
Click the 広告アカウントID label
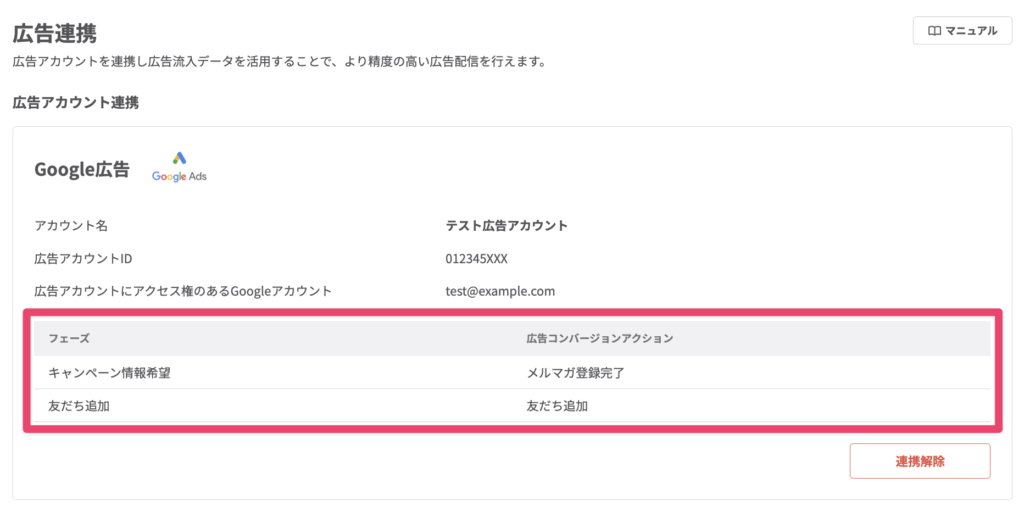83,259
